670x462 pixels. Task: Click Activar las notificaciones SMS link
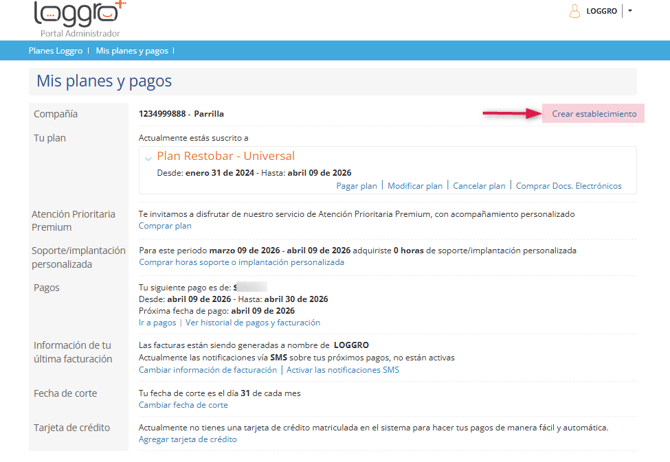343,370
